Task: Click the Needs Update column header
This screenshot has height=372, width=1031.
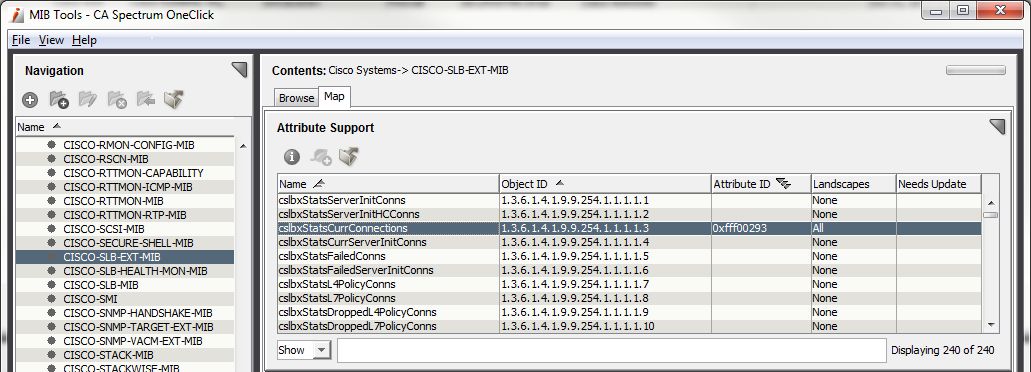Action: point(939,184)
